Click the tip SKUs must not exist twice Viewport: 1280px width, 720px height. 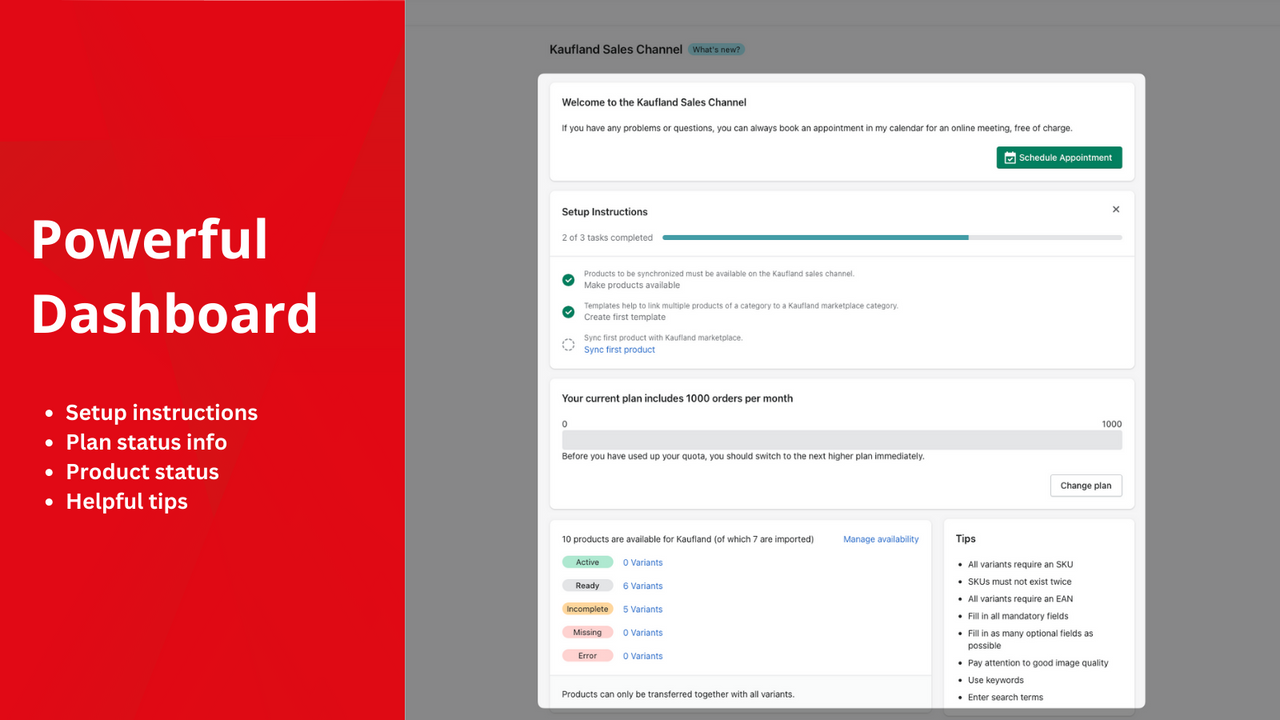click(1019, 582)
